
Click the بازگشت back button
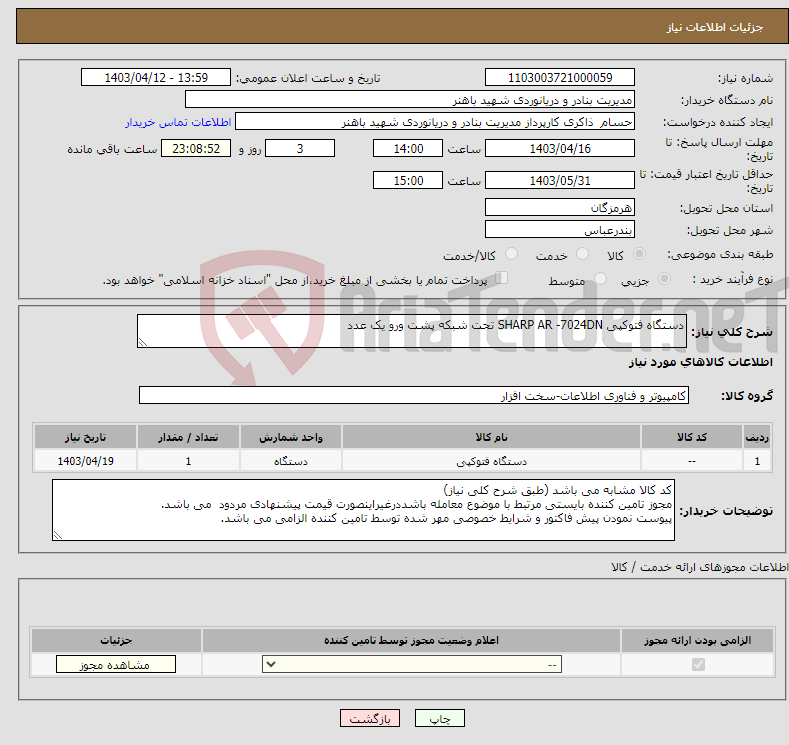pos(370,719)
